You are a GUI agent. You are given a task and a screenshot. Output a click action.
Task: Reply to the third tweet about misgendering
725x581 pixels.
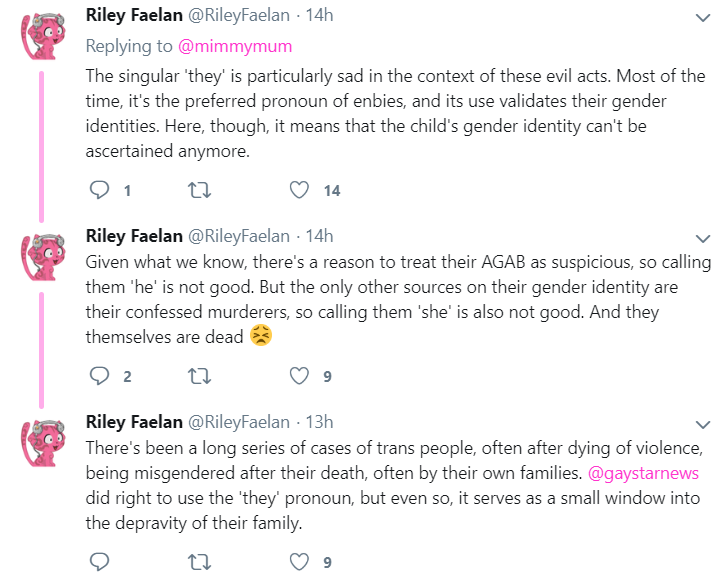point(99,562)
